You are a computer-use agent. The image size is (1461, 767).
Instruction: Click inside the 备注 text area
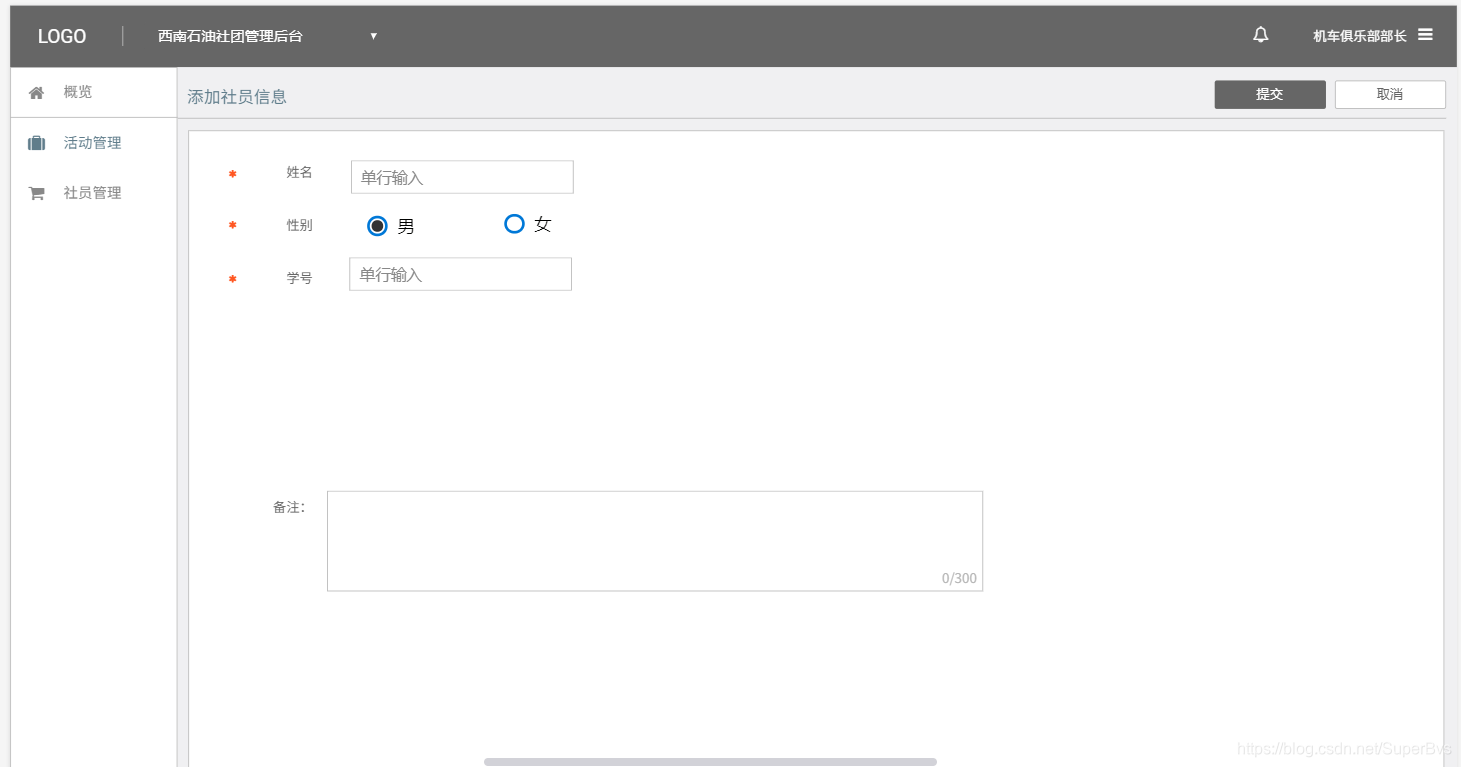(655, 541)
